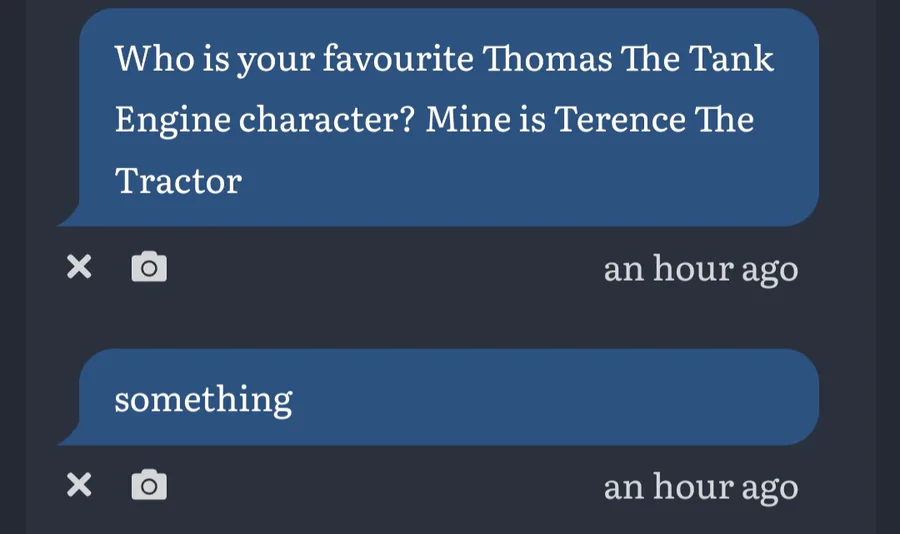Remove the 'something' message with its X icon
This screenshot has width=900, height=534.
coord(79,485)
